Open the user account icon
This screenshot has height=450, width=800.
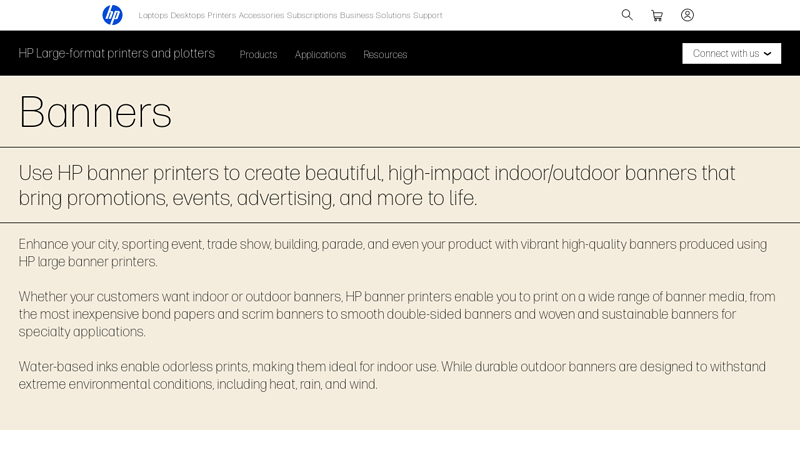687,15
